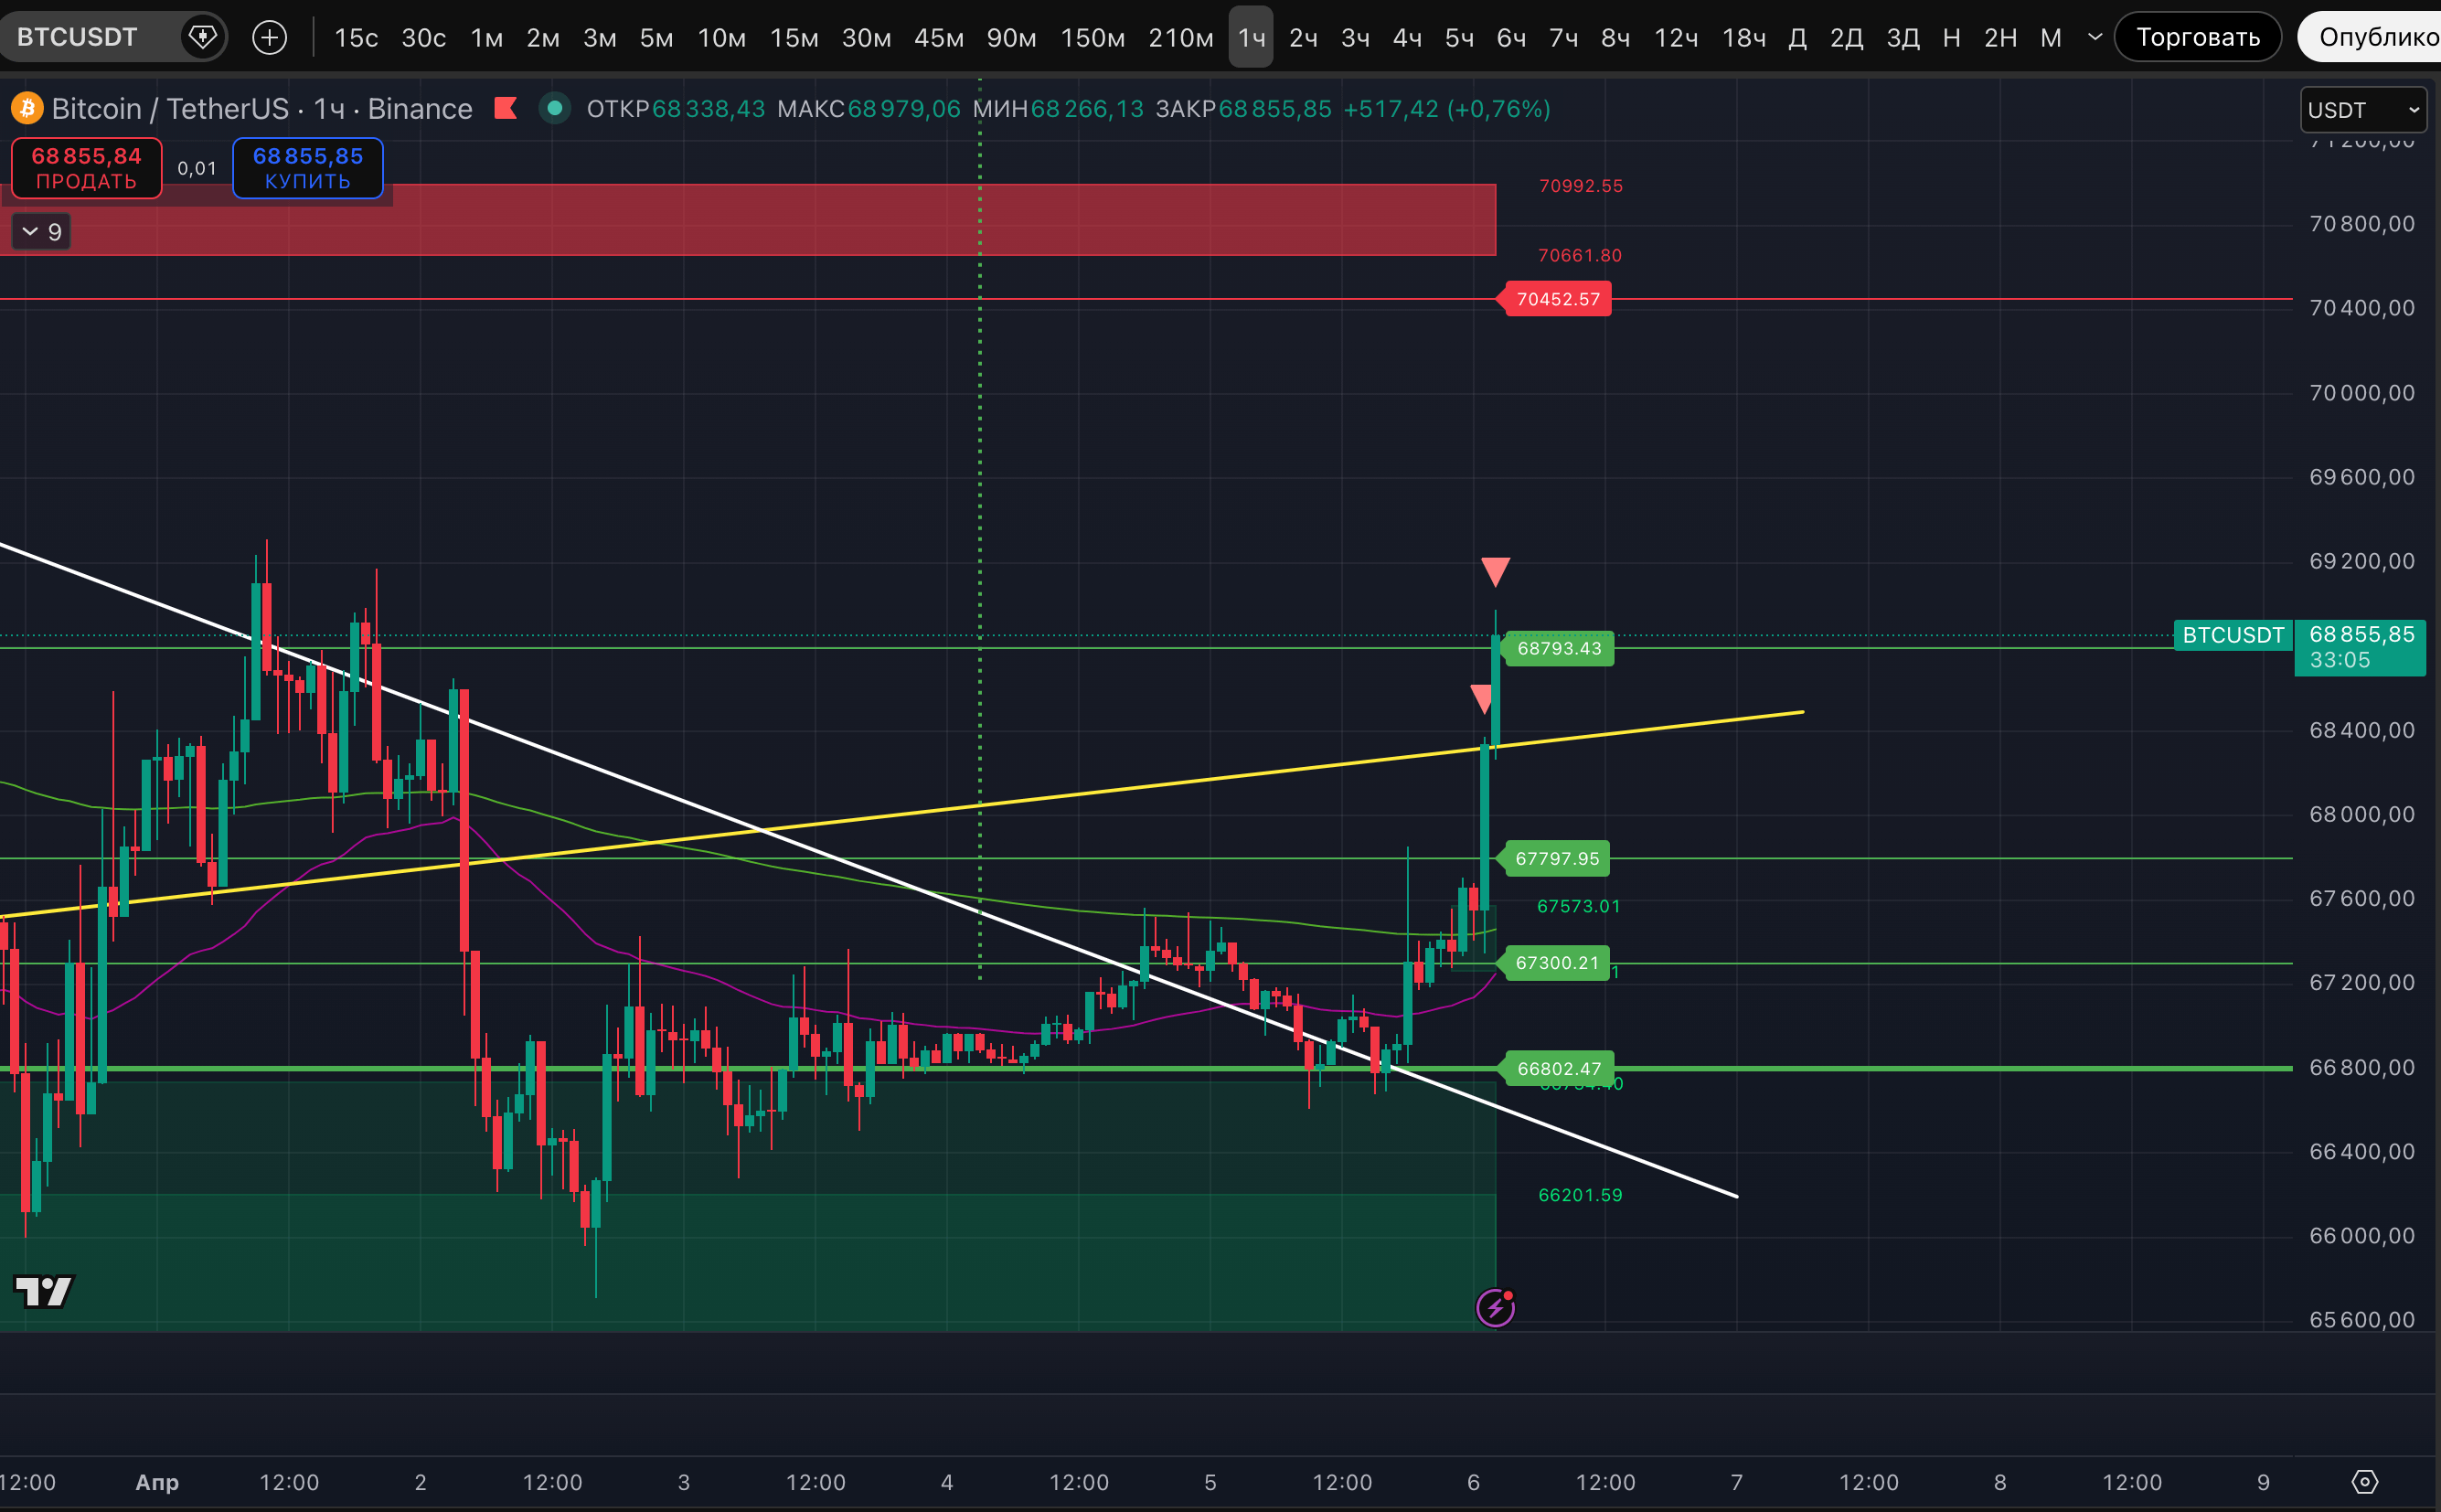Open the timeframe list chevron after М
The width and height of the screenshot is (2441, 1512).
(x=2095, y=38)
